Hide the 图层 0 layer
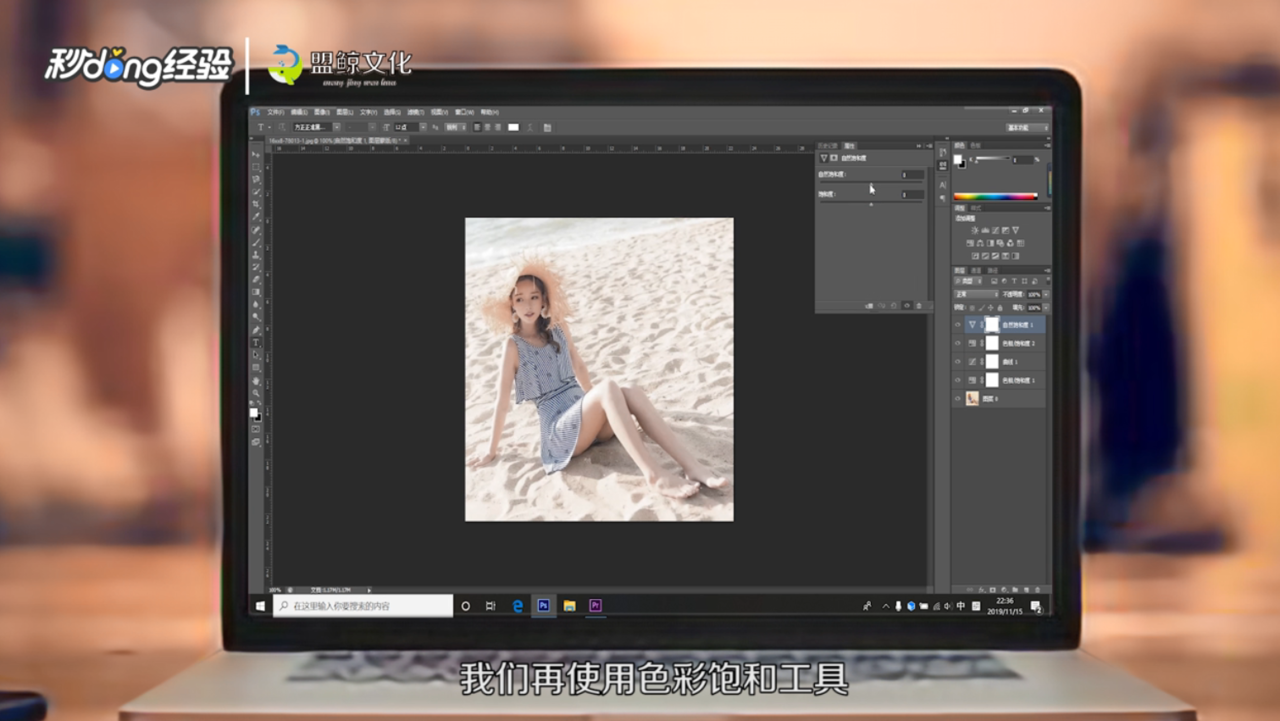The image size is (1280, 721). tap(957, 398)
